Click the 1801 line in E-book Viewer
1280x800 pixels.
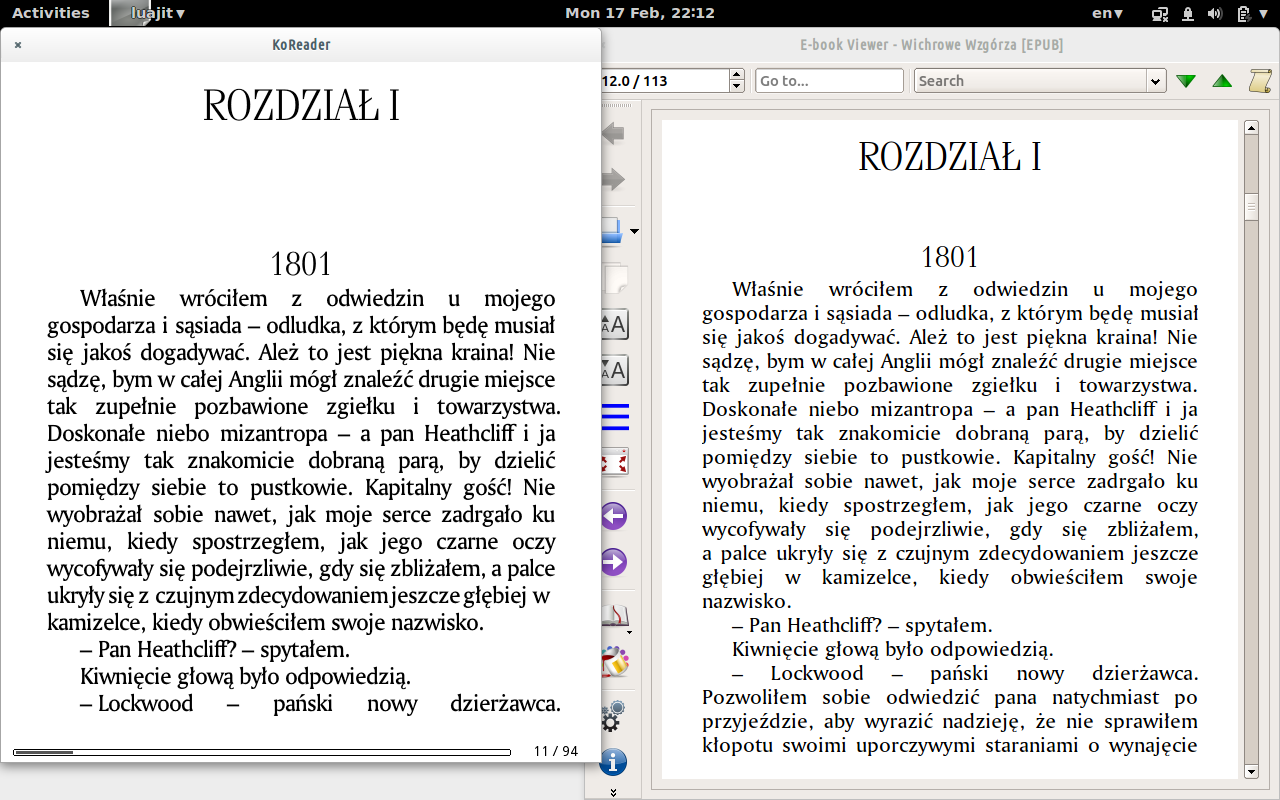(x=950, y=257)
